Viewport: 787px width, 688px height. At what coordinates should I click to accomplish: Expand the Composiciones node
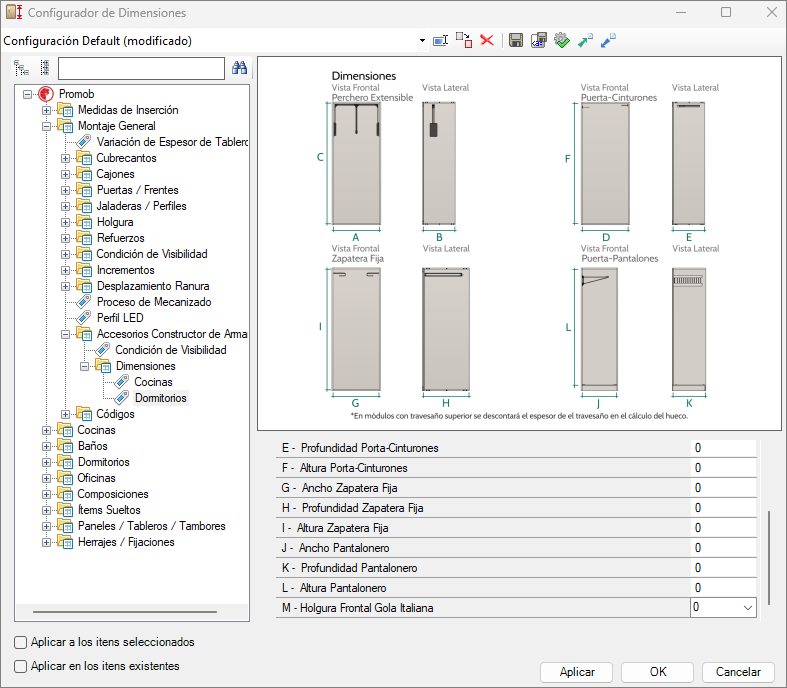pyautogui.click(x=46, y=494)
